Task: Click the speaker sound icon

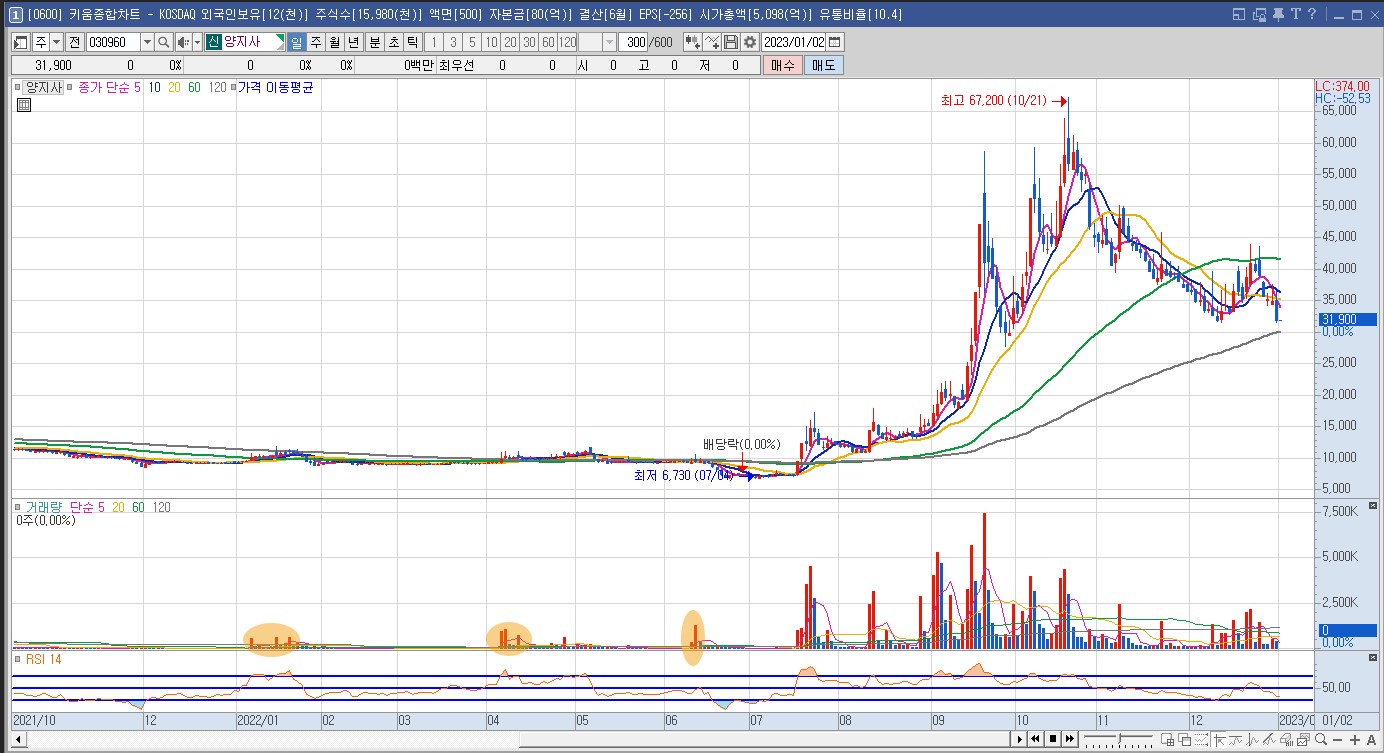Action: tap(183, 42)
